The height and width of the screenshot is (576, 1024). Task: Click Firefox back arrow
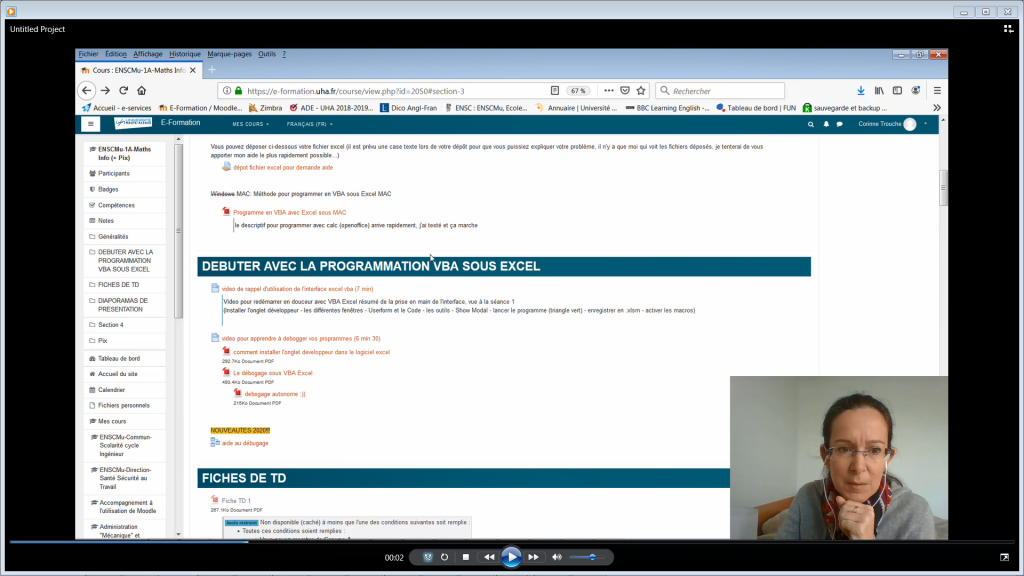coord(87,91)
